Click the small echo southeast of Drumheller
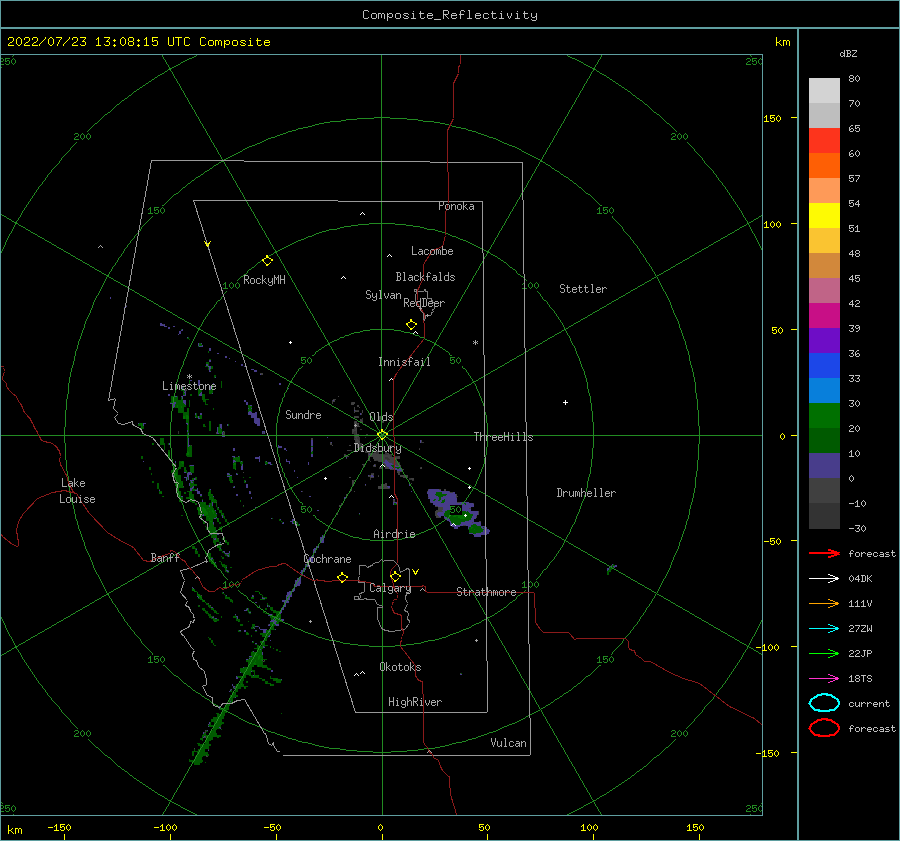The image size is (900, 841). point(612,569)
